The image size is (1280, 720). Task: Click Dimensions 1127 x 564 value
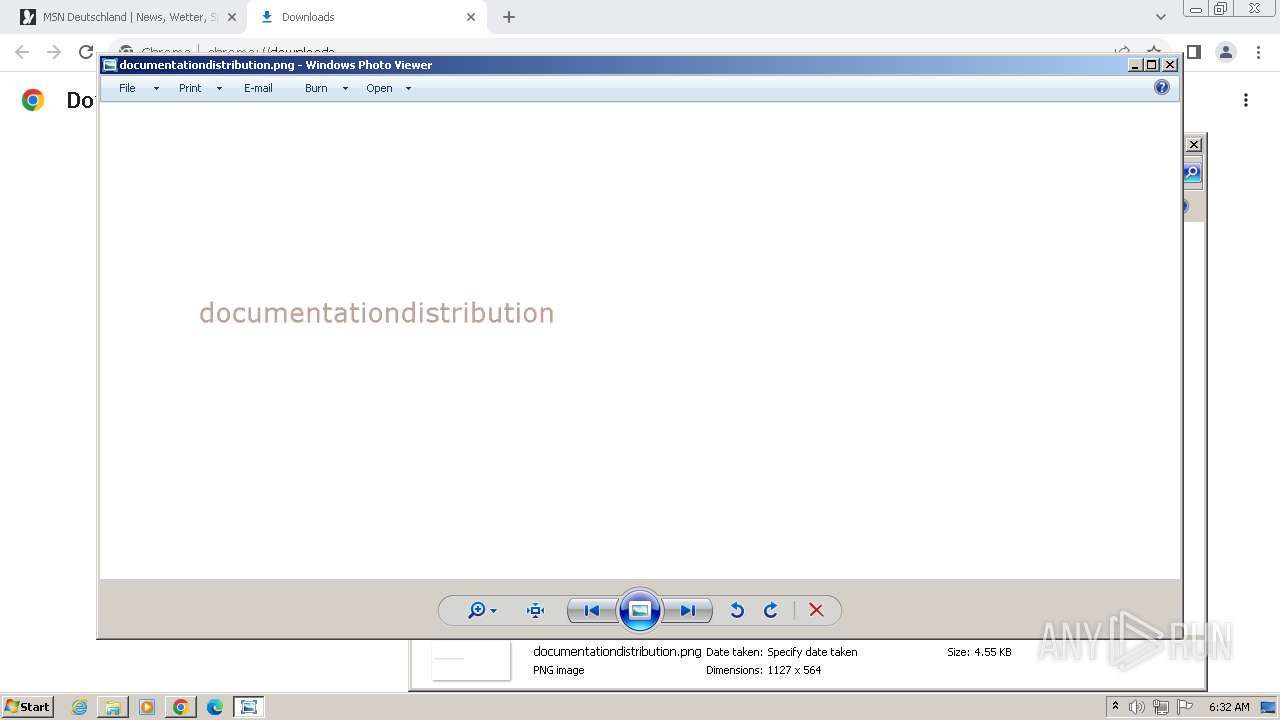(x=794, y=670)
